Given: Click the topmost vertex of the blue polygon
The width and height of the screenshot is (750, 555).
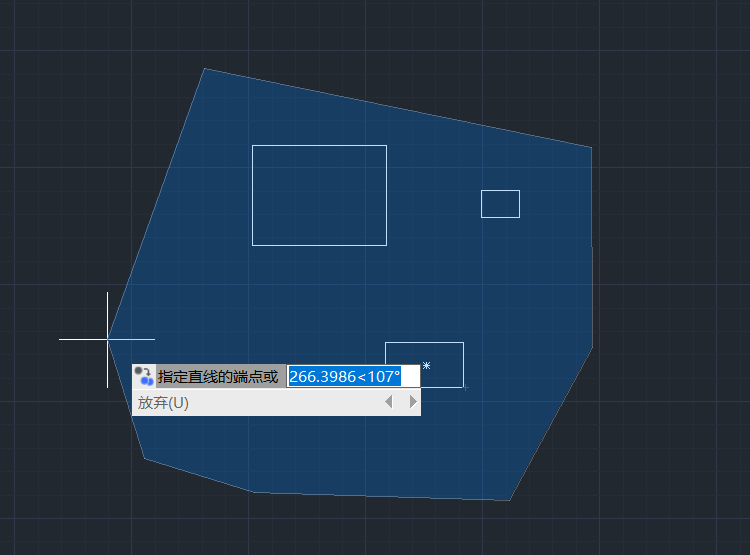Looking at the screenshot, I should 204,68.
